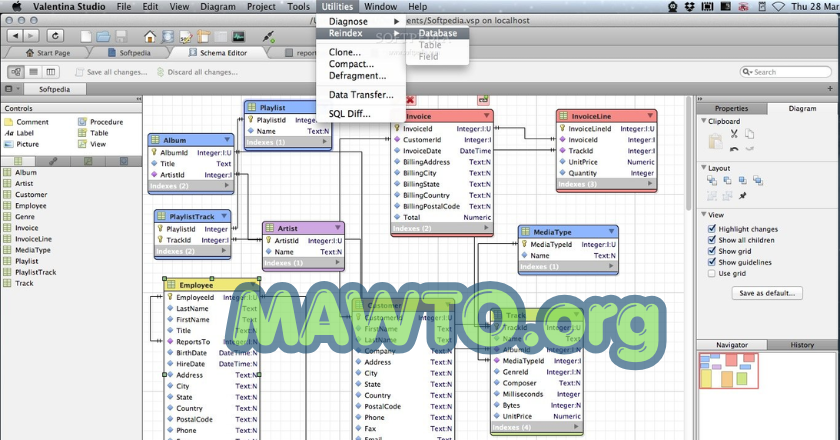Image resolution: width=840 pixels, height=440 pixels.
Task: Open the Album table dropdown arrow
Action: 227,140
